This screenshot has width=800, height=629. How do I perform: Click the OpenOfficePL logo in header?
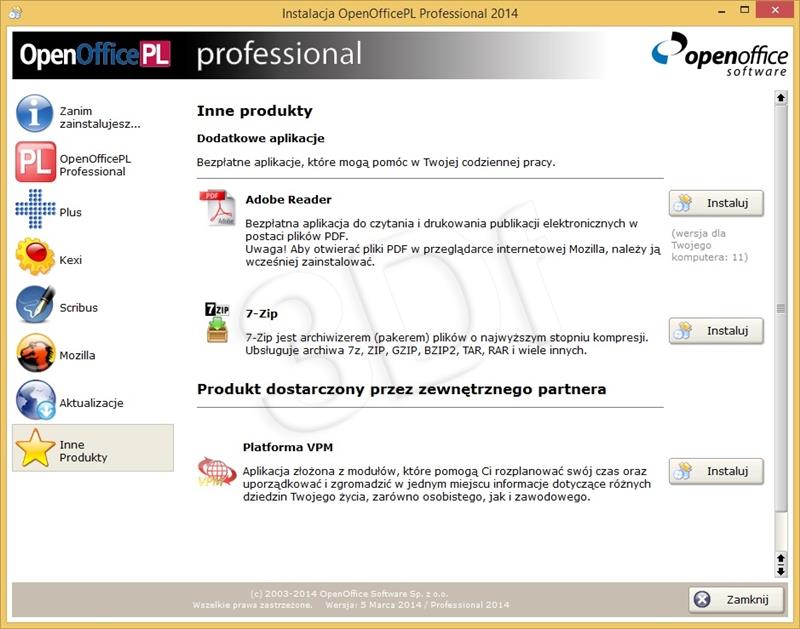click(95, 55)
